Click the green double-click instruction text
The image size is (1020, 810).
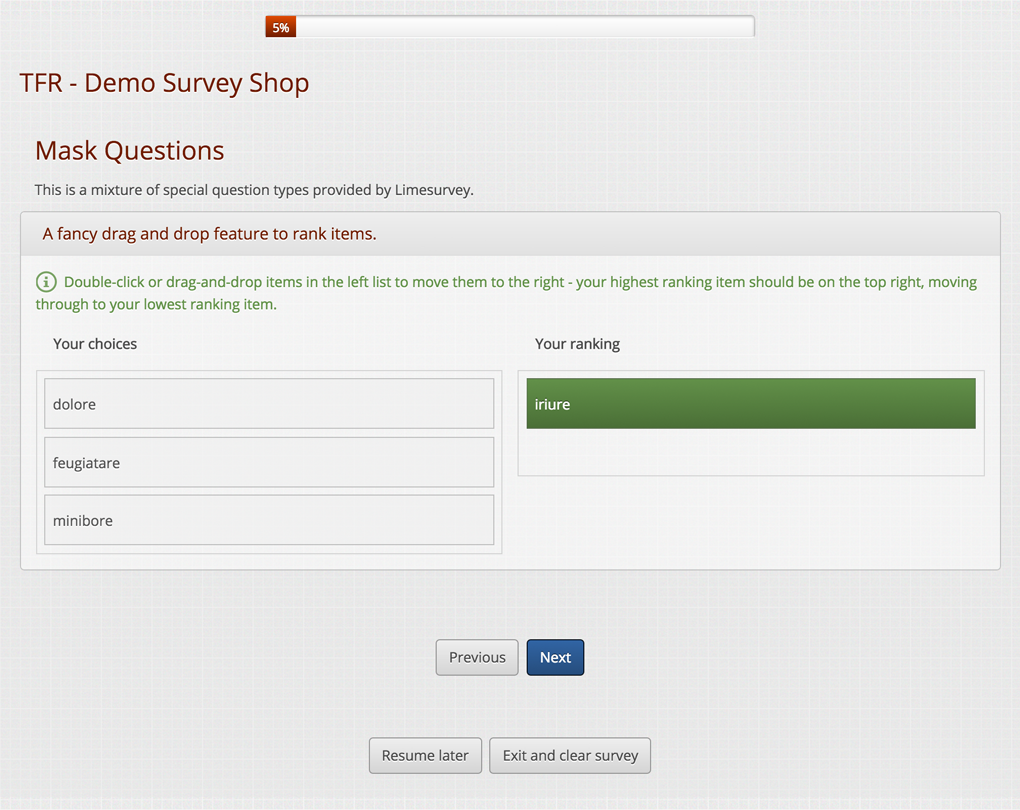coord(520,283)
